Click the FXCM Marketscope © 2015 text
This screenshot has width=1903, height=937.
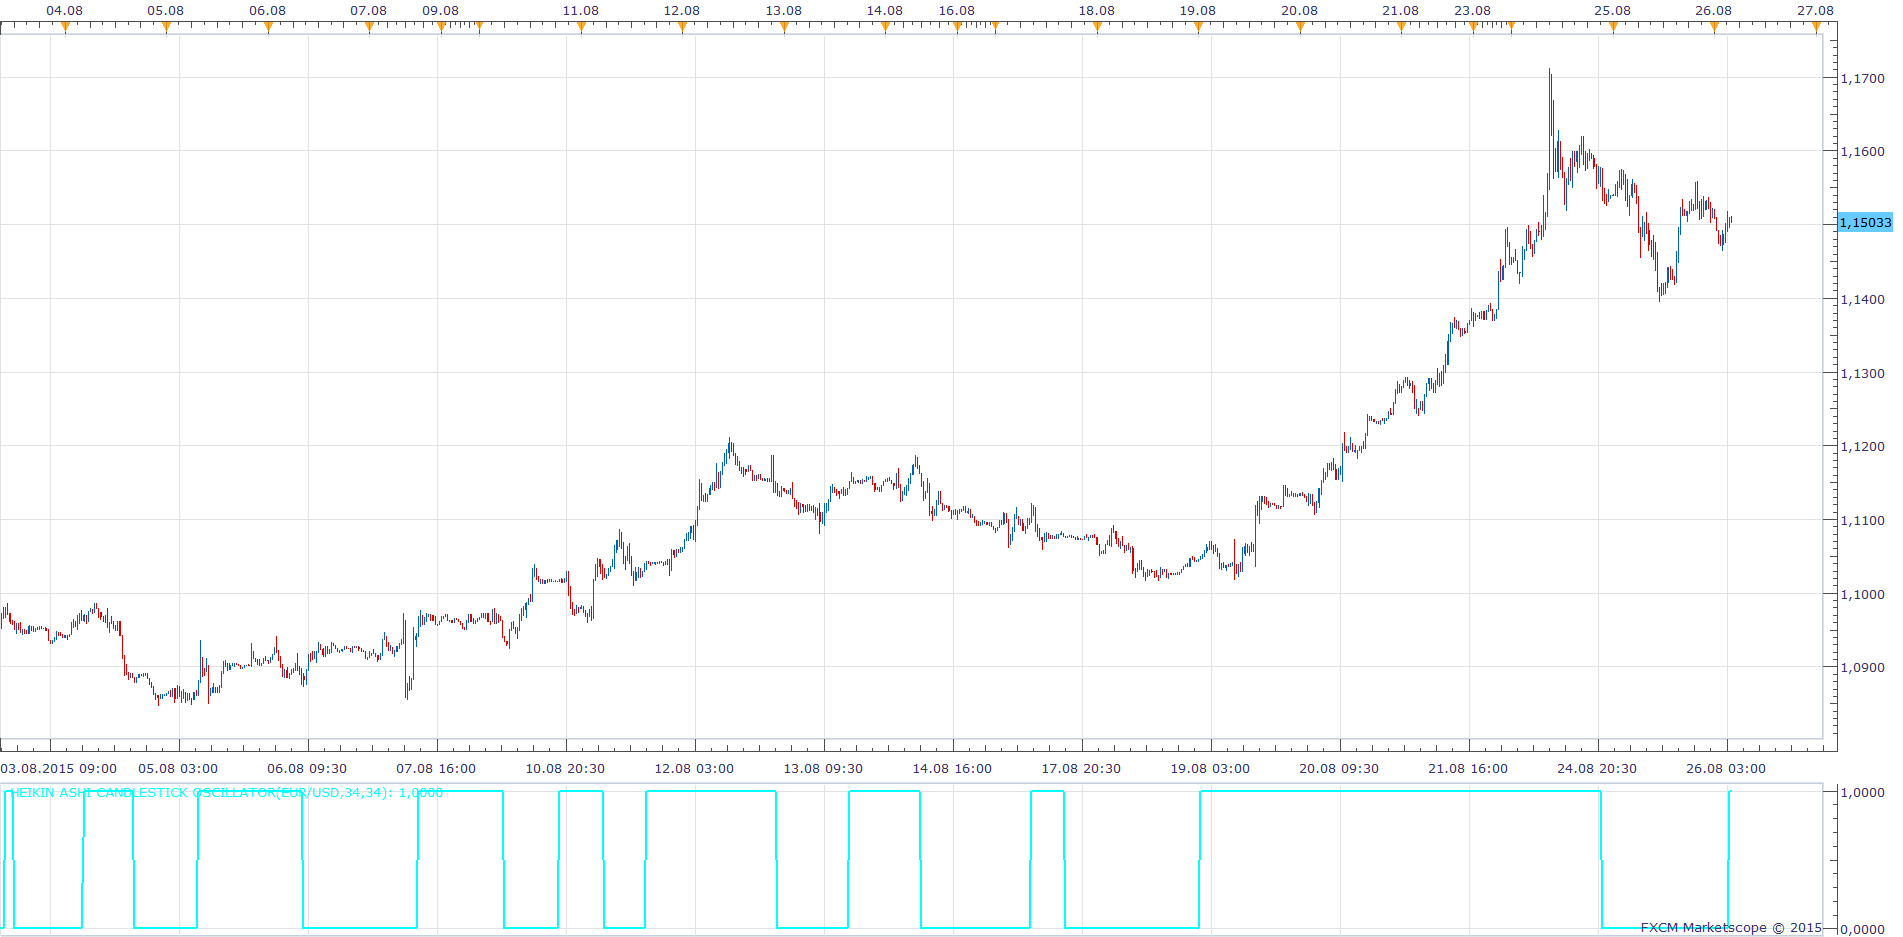(1731, 928)
